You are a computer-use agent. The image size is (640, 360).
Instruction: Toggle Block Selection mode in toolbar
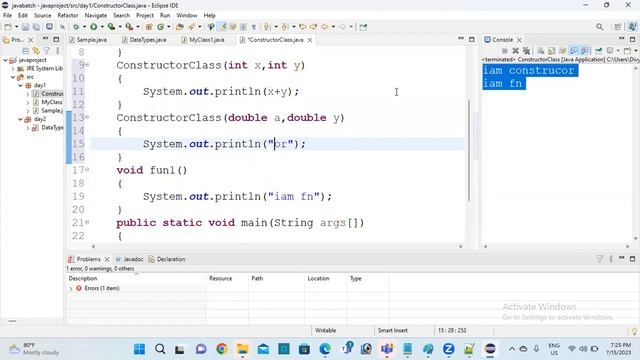(243, 27)
